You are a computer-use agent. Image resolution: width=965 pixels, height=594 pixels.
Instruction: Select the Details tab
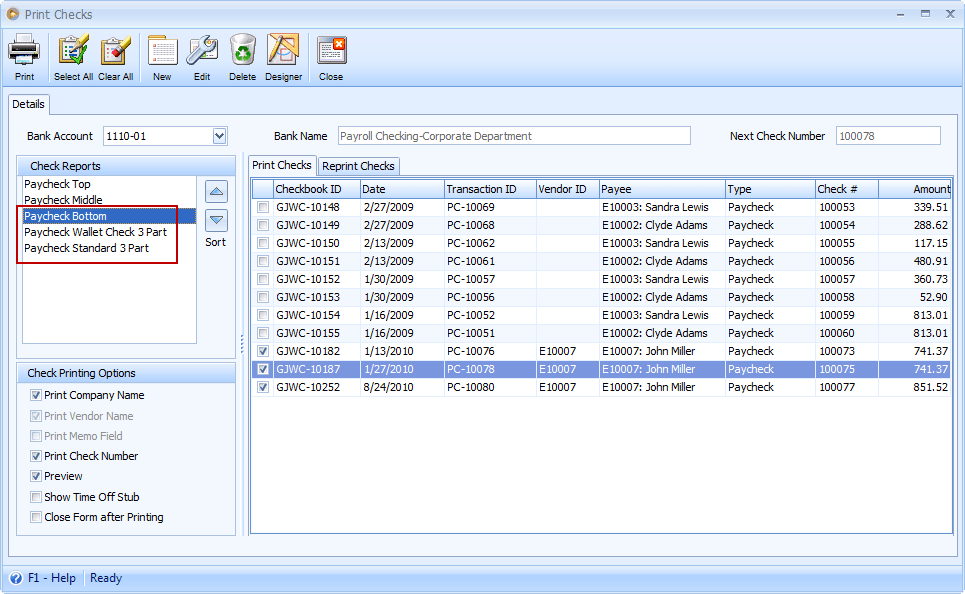click(28, 104)
